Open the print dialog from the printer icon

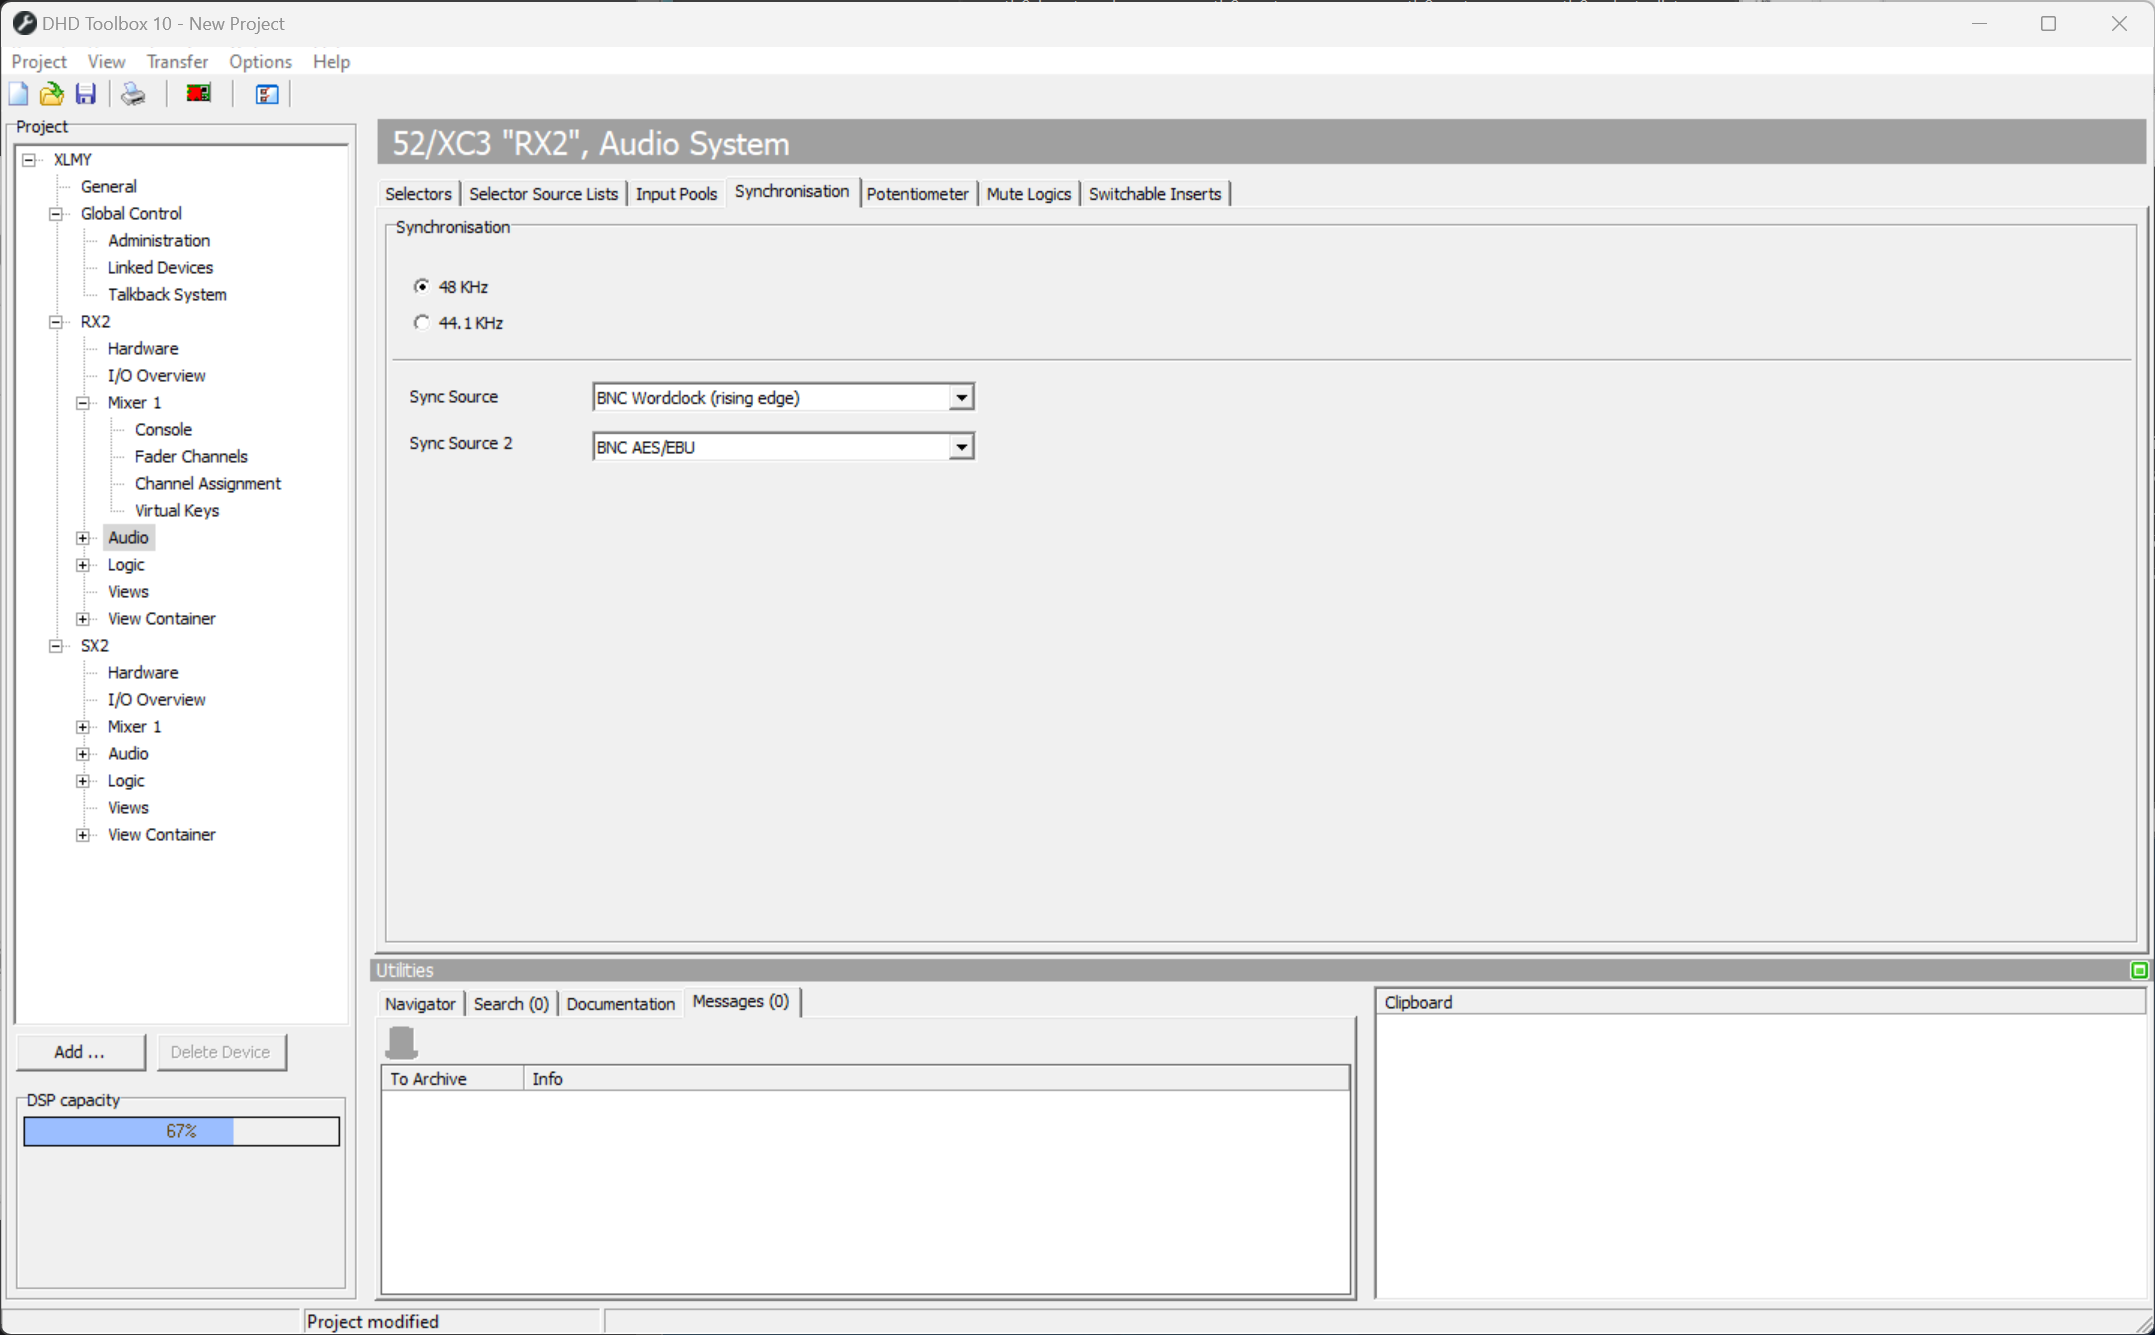click(x=133, y=93)
